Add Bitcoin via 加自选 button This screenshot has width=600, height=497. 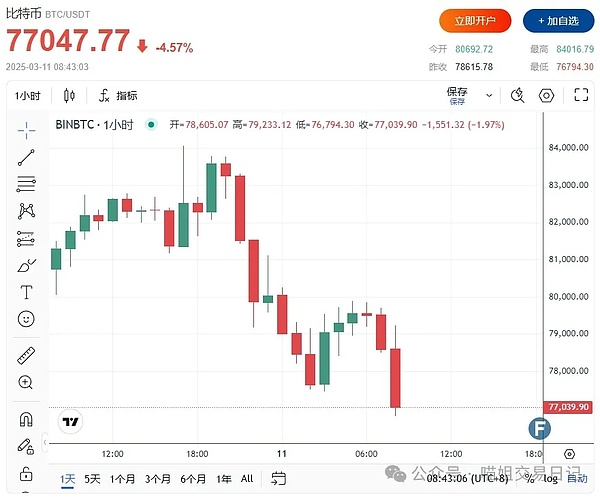pos(556,20)
